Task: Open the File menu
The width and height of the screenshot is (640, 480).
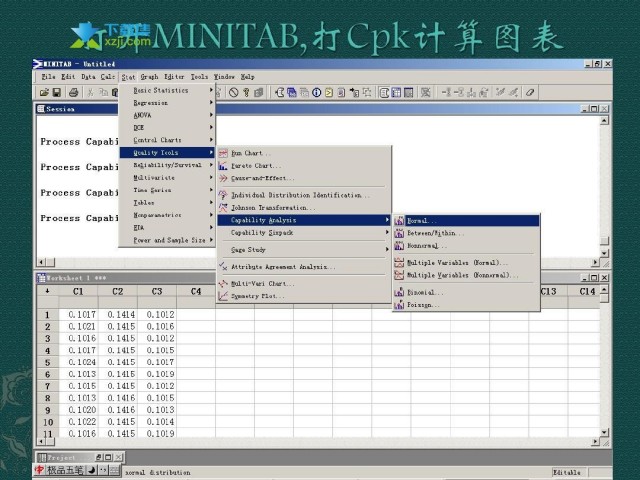Action: (x=48, y=77)
